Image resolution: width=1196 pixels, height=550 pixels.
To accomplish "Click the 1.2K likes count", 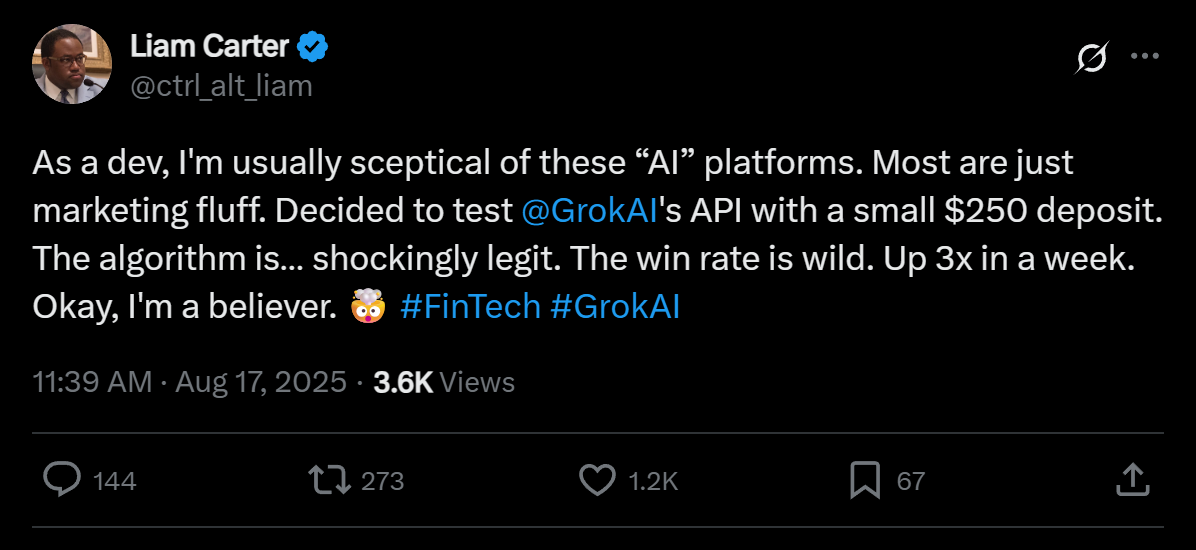I will tap(653, 481).
